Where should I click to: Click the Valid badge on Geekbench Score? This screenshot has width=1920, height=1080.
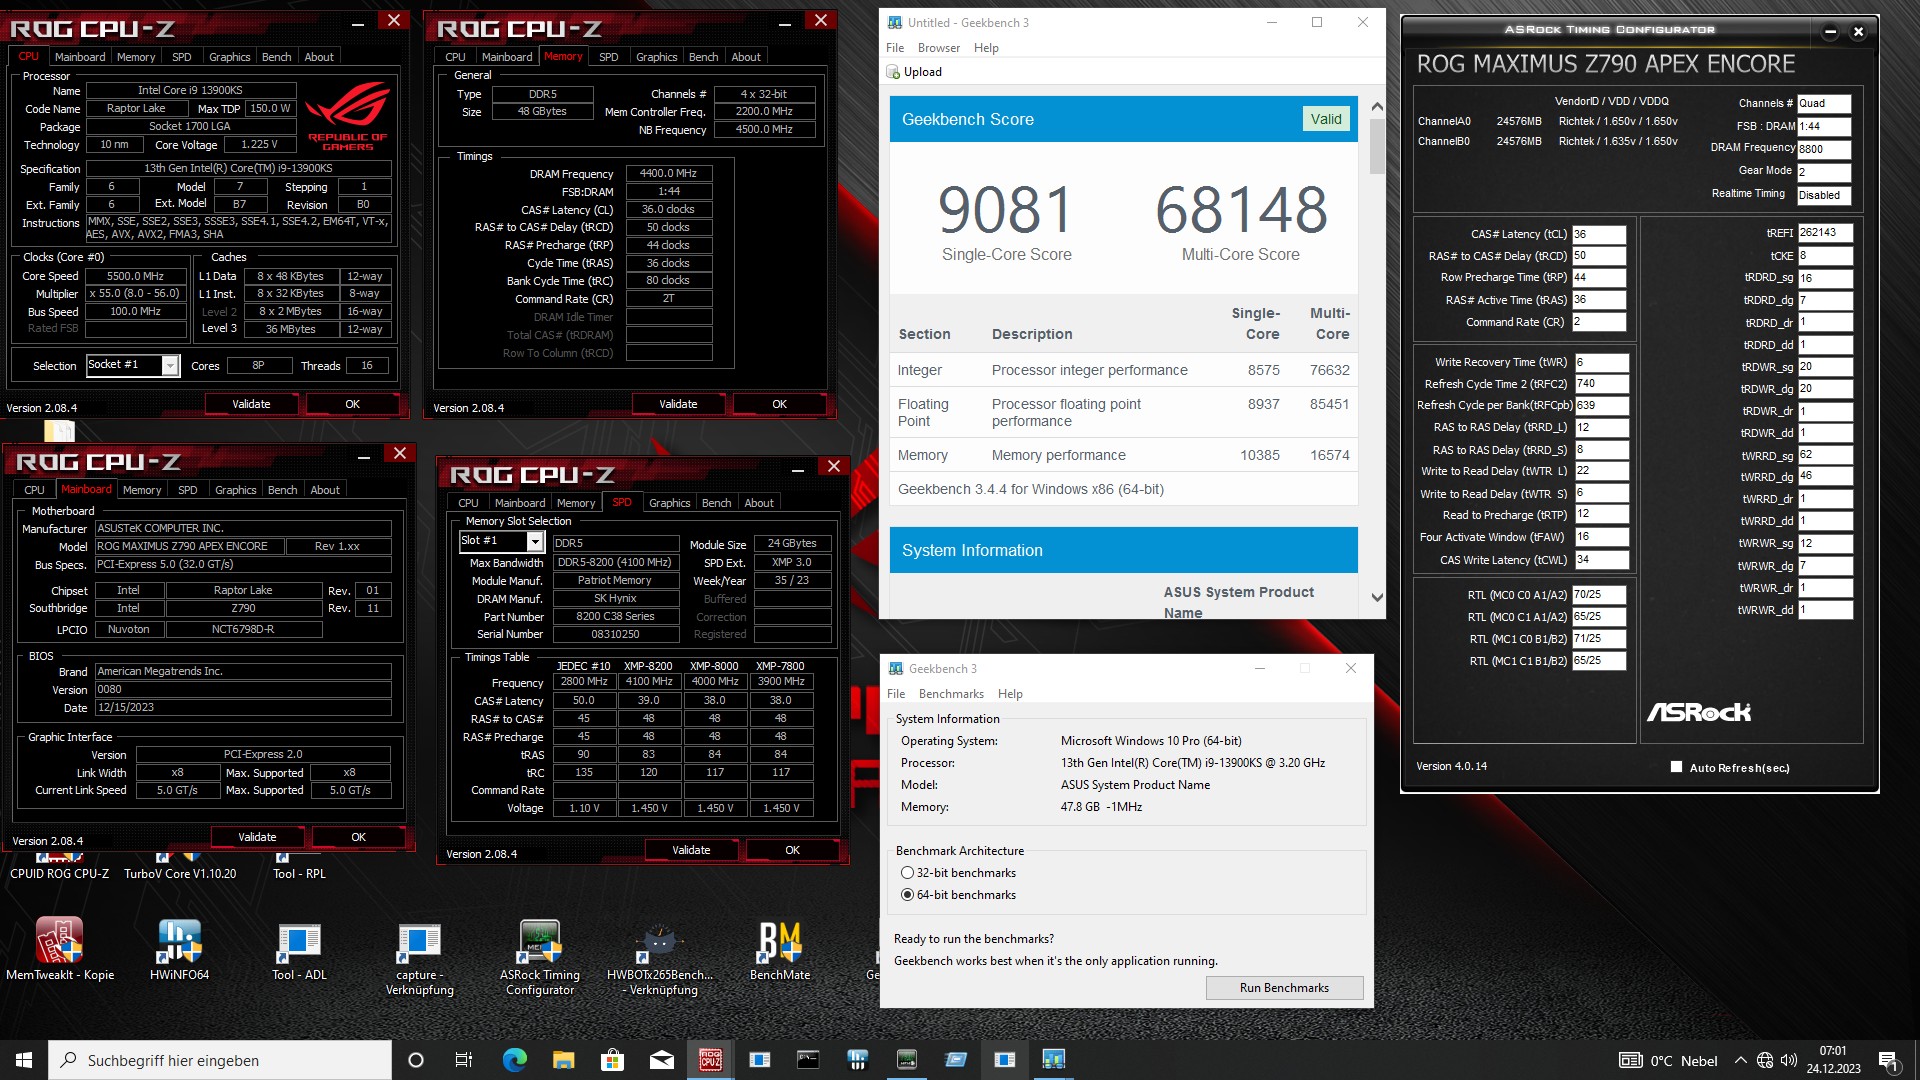pyautogui.click(x=1326, y=119)
